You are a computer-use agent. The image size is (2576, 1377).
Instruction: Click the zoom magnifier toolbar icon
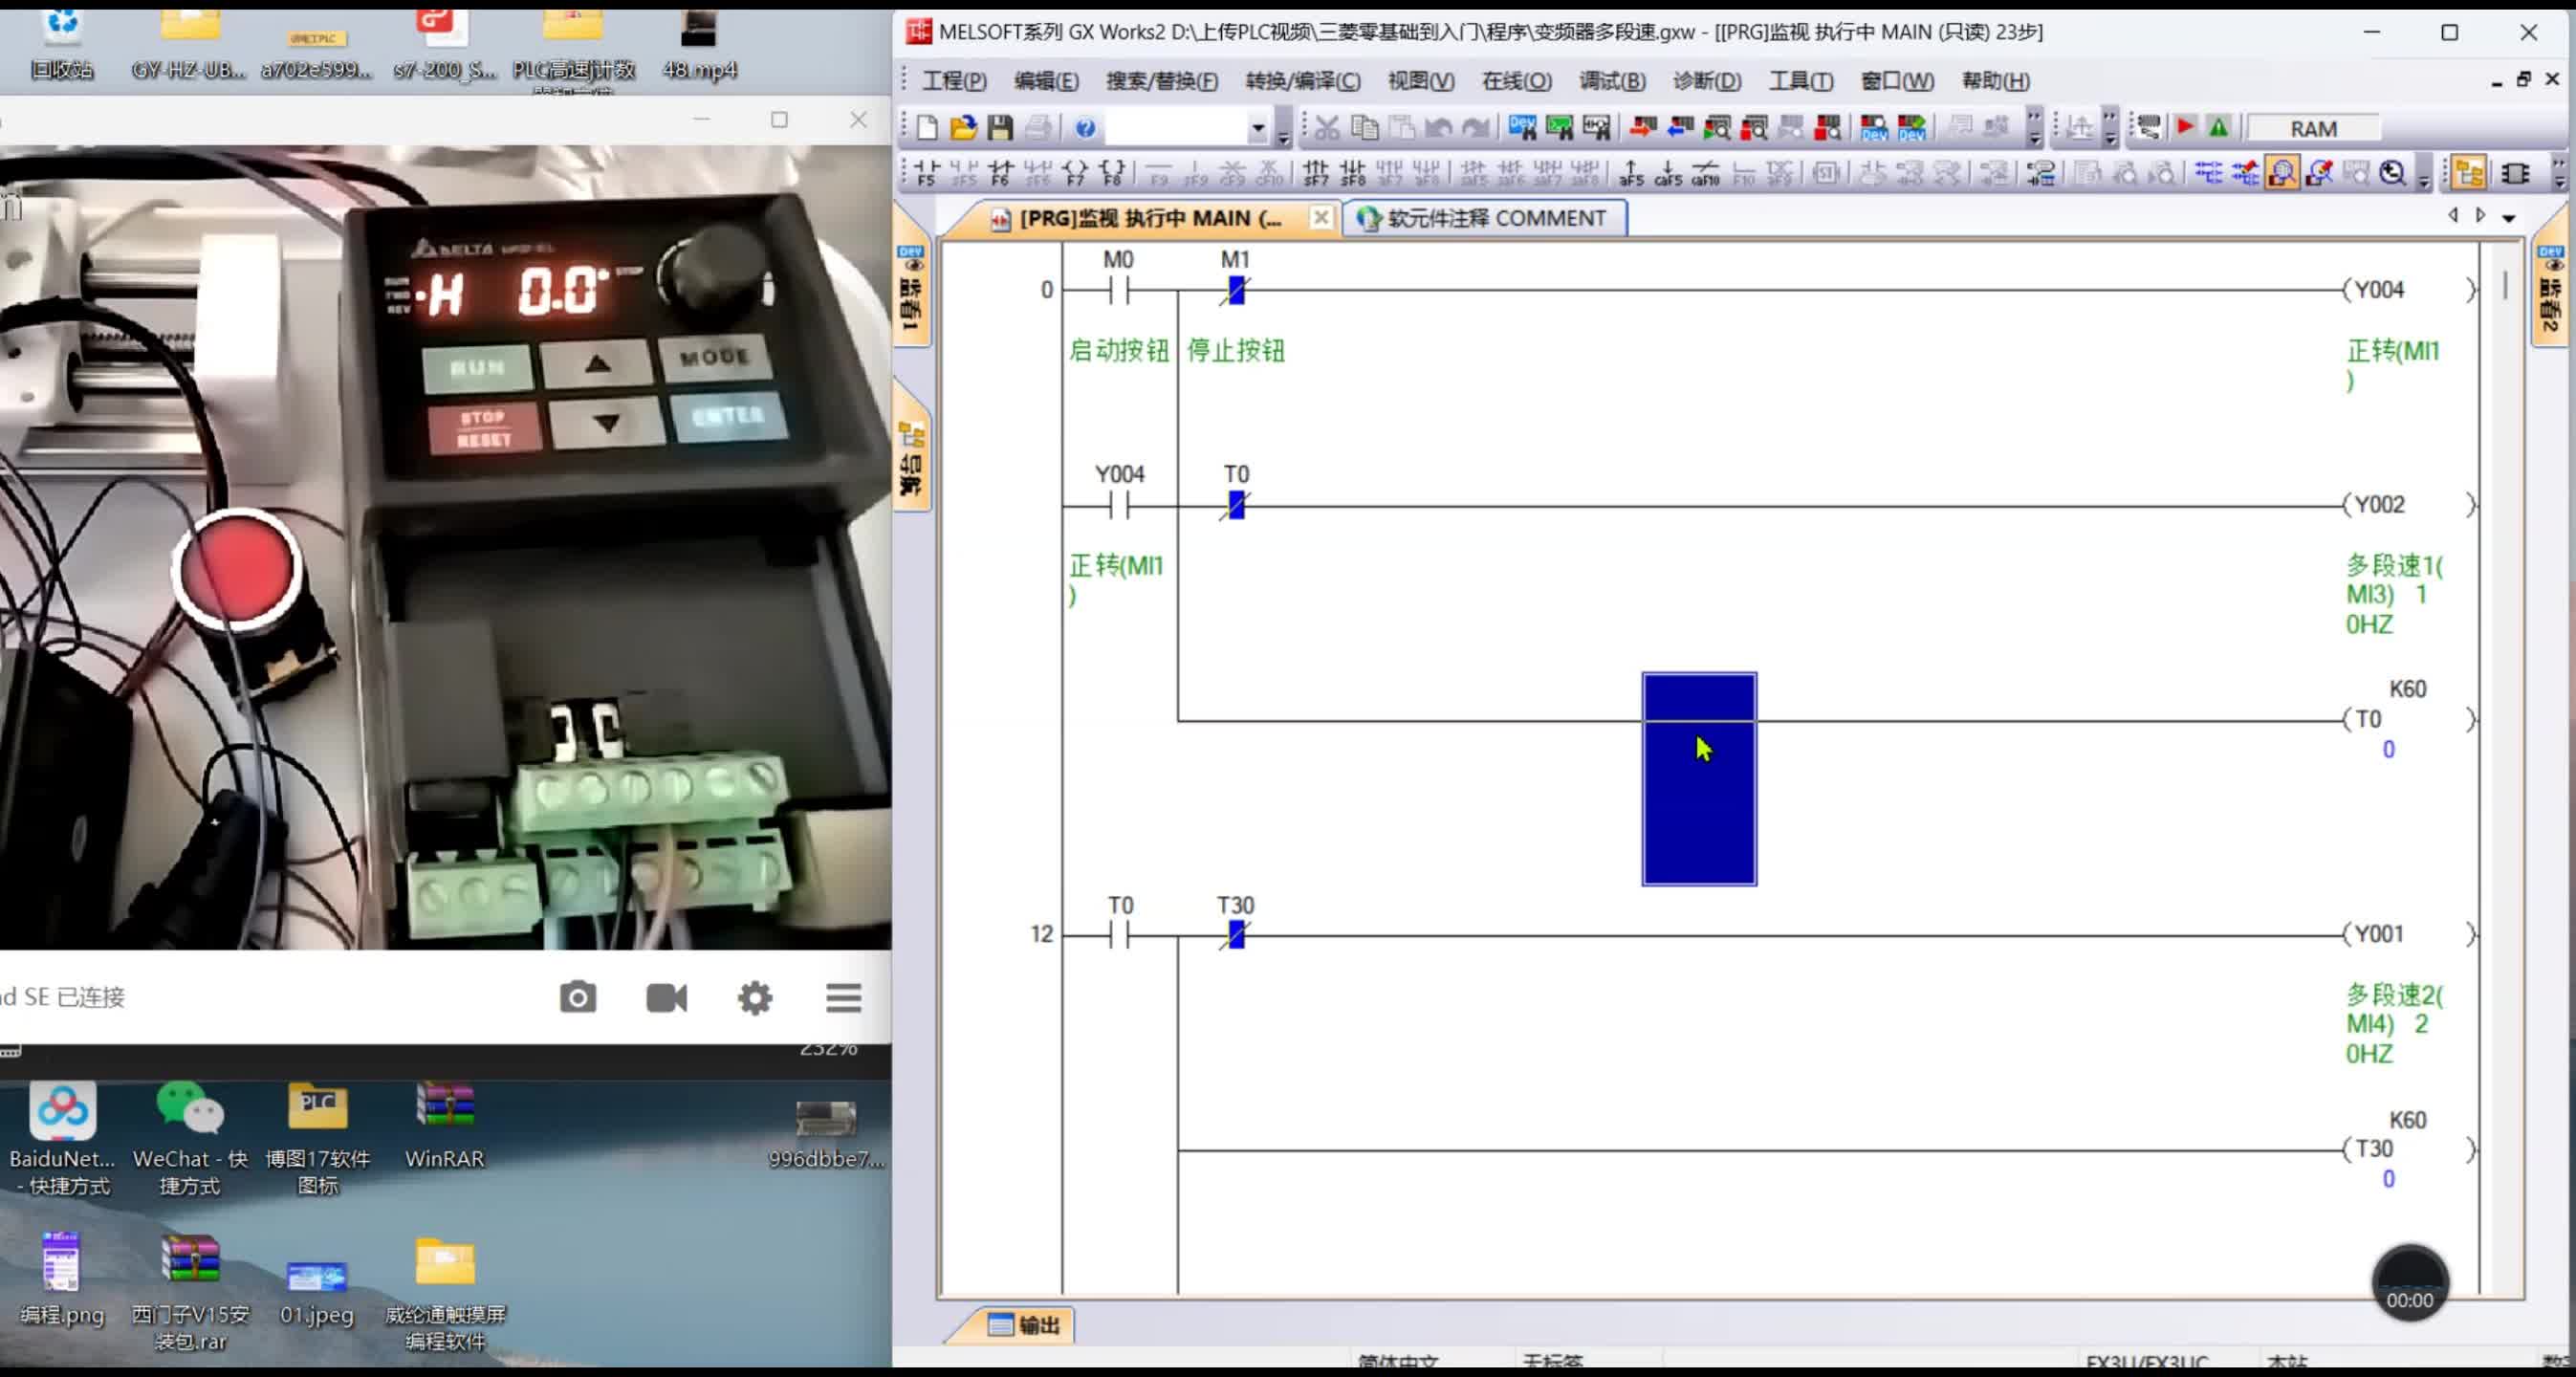click(x=2393, y=174)
